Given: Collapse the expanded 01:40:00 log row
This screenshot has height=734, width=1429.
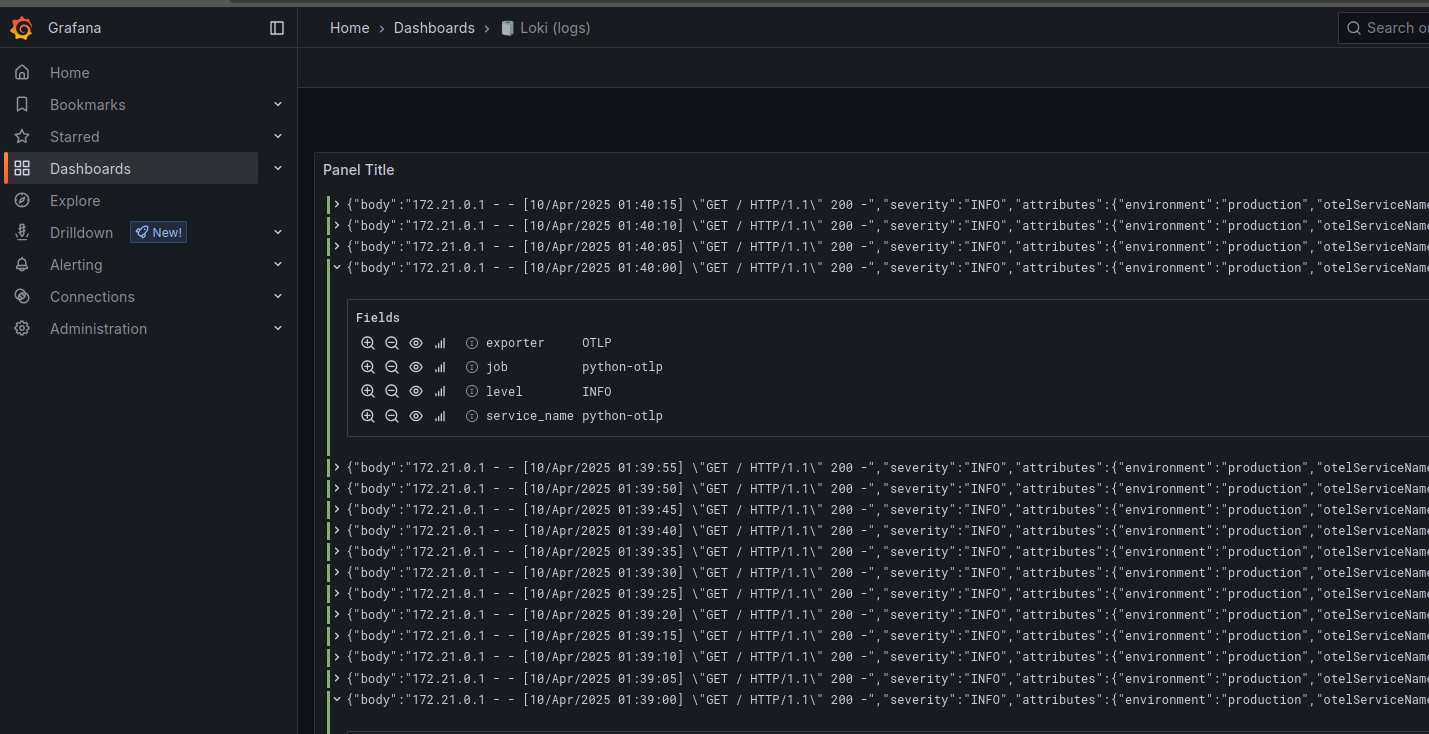Looking at the screenshot, I should [337, 268].
